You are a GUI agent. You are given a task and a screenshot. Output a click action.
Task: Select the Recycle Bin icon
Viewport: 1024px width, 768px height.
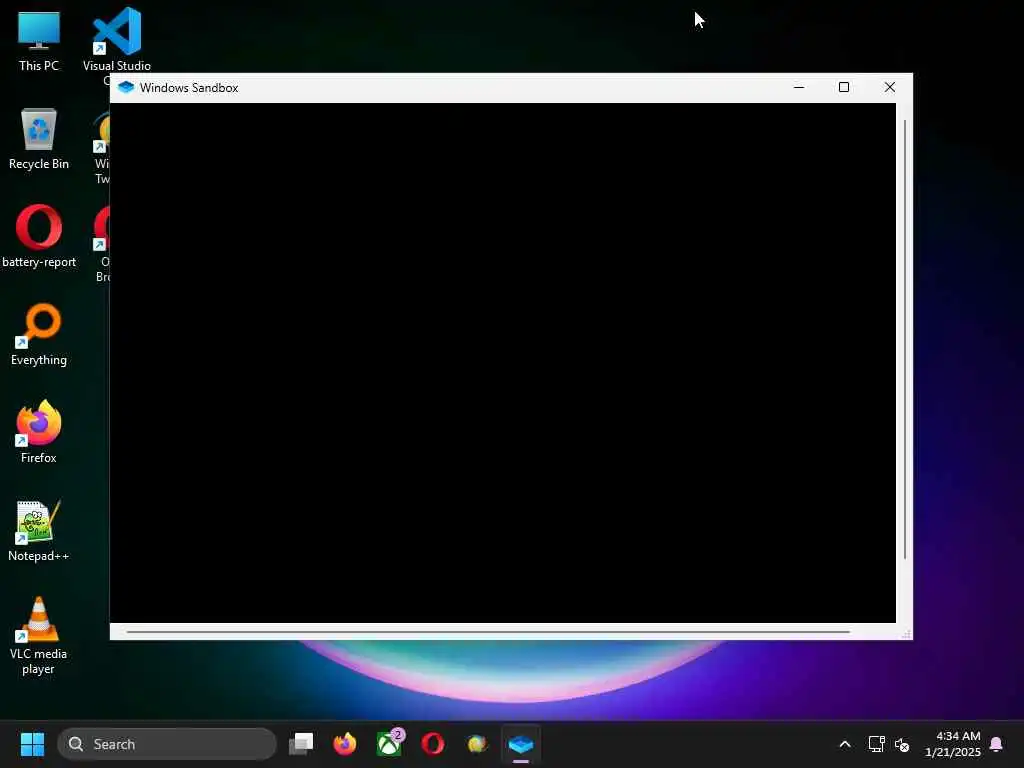pos(39,138)
